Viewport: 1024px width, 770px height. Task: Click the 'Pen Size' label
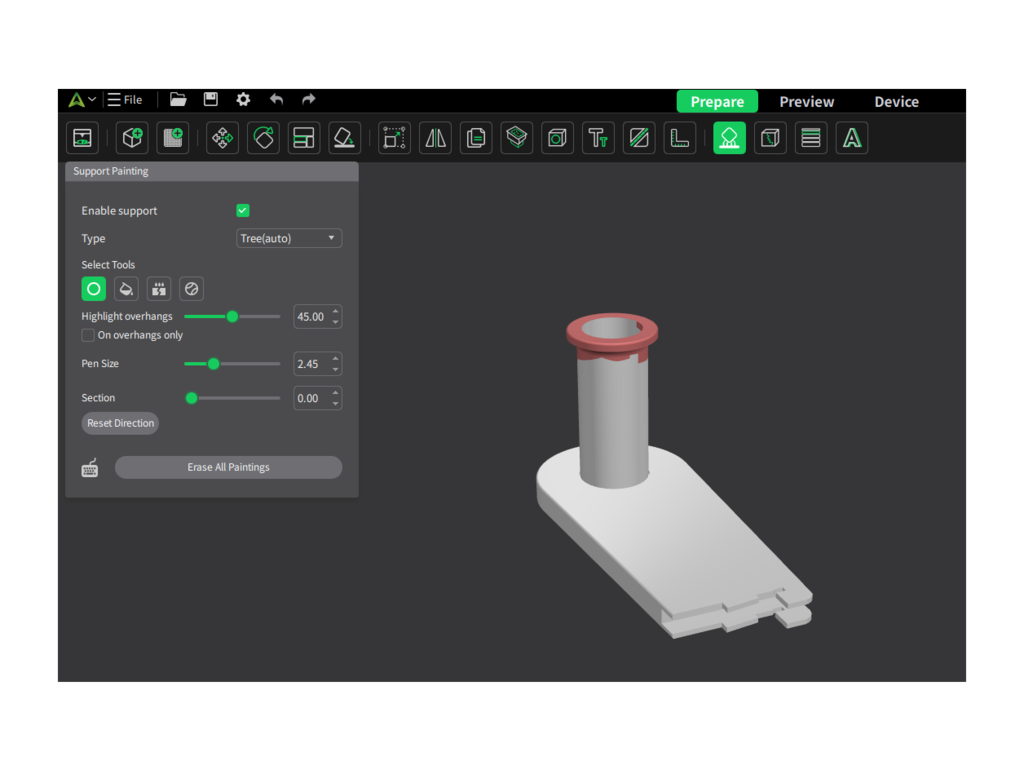pyautogui.click(x=100, y=363)
